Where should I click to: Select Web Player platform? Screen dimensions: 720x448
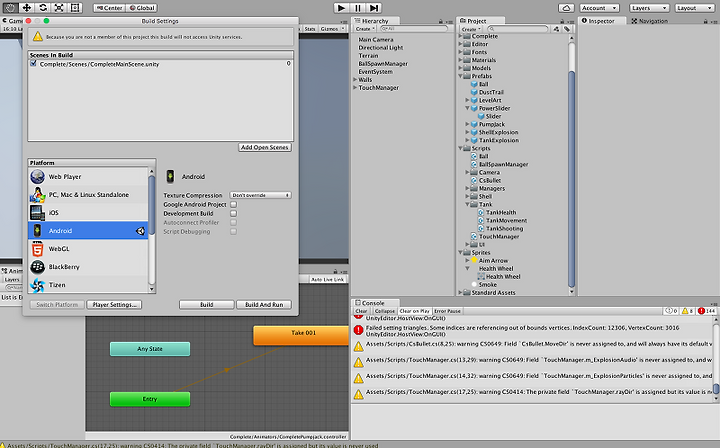pyautogui.click(x=88, y=177)
